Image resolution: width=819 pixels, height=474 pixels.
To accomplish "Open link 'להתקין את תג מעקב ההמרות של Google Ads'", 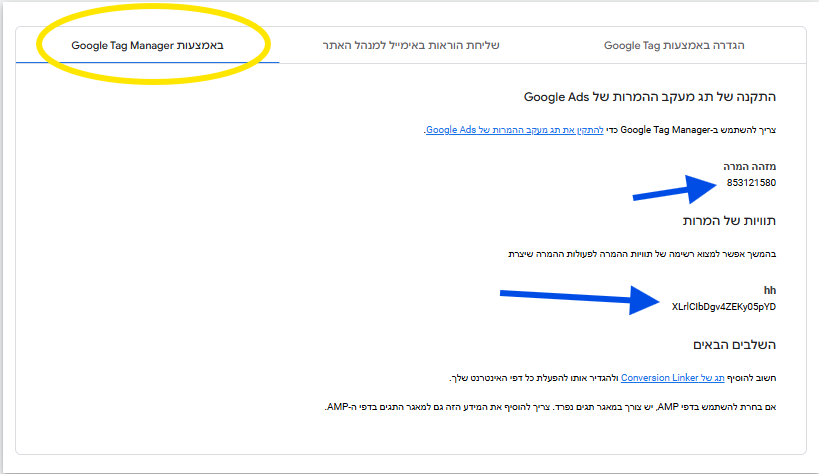I will (514, 130).
